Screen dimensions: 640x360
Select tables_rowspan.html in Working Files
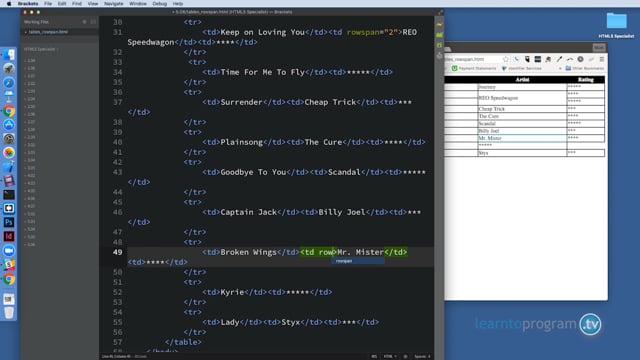point(48,32)
